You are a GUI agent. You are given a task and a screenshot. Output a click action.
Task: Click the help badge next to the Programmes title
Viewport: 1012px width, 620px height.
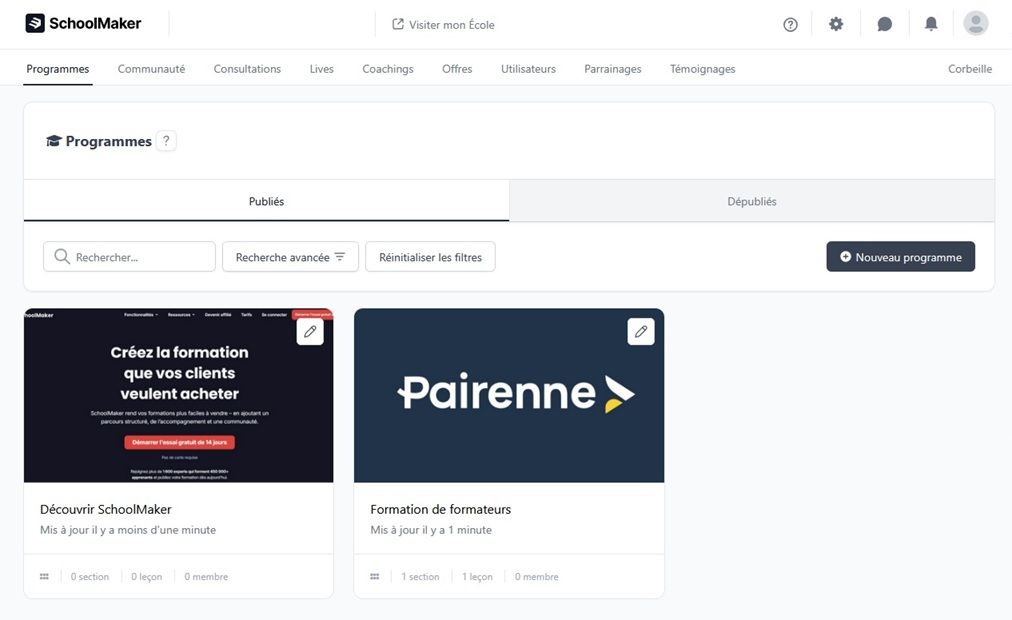pos(166,140)
